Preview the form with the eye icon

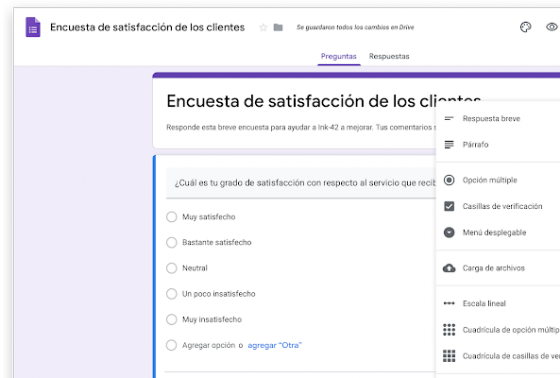click(x=552, y=27)
